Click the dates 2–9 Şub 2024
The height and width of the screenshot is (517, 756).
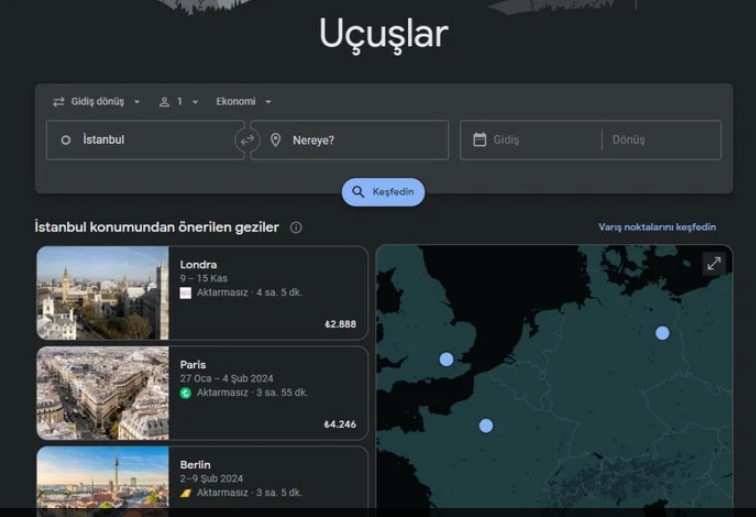211,478
